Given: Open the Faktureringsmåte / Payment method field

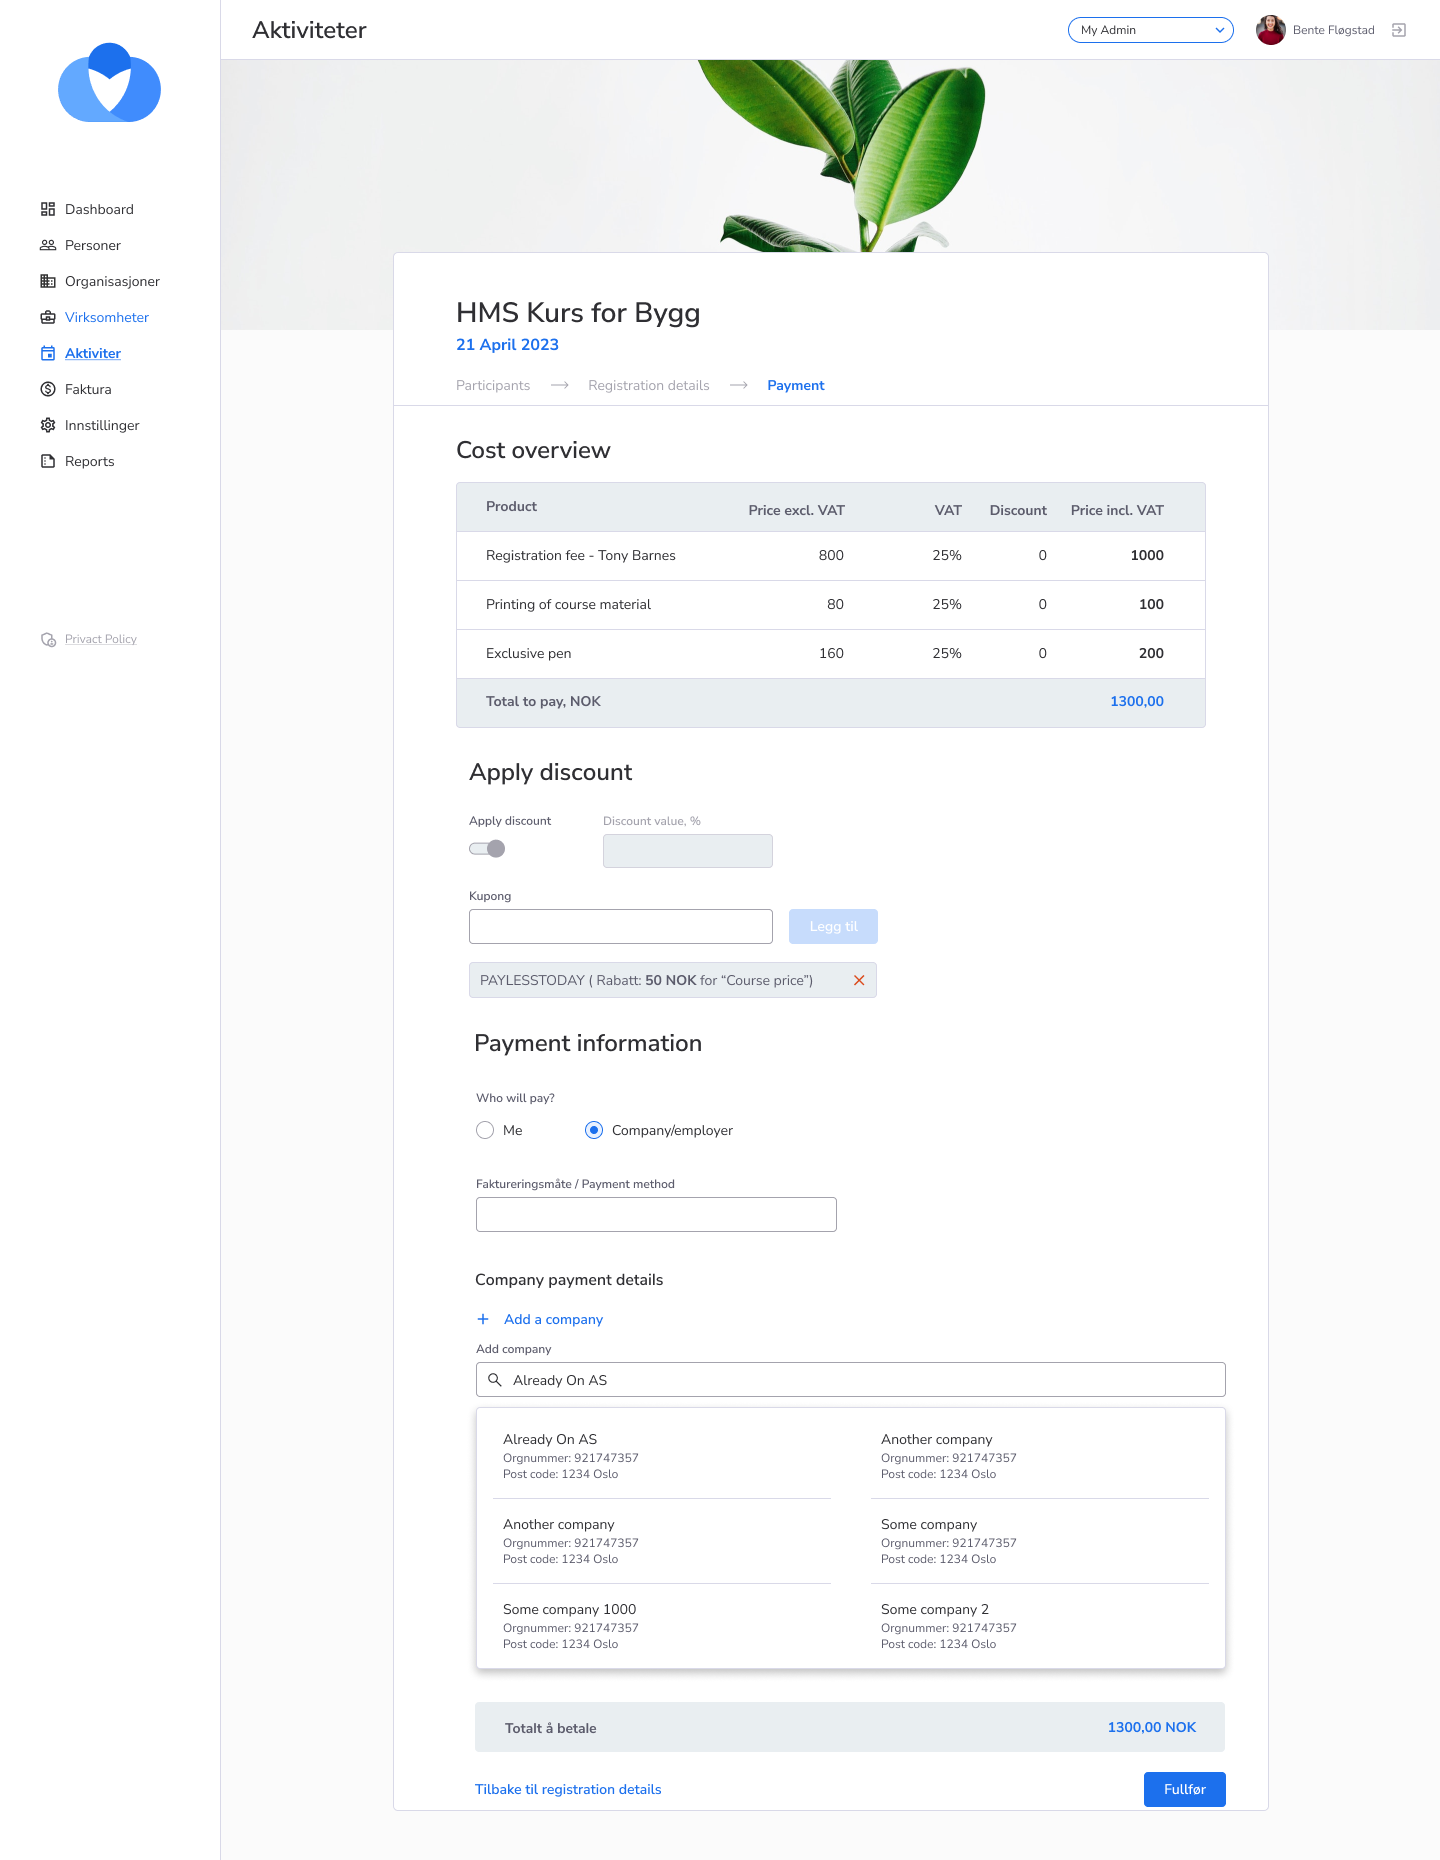Looking at the screenshot, I should click(x=656, y=1214).
